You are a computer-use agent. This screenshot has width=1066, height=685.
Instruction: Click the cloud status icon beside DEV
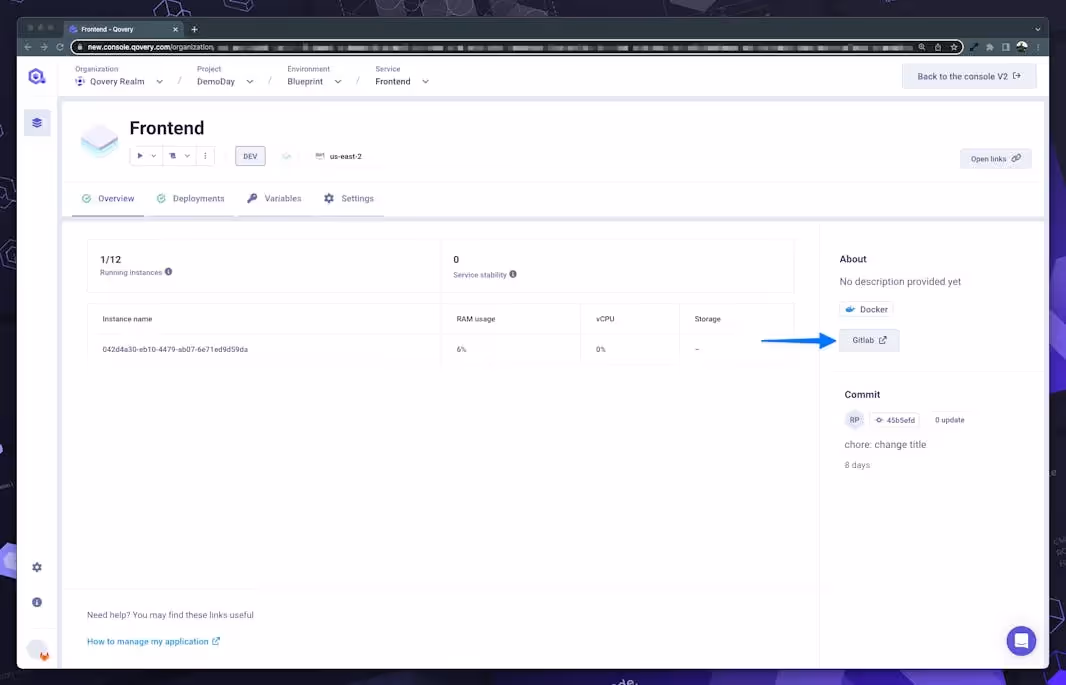[x=286, y=156]
